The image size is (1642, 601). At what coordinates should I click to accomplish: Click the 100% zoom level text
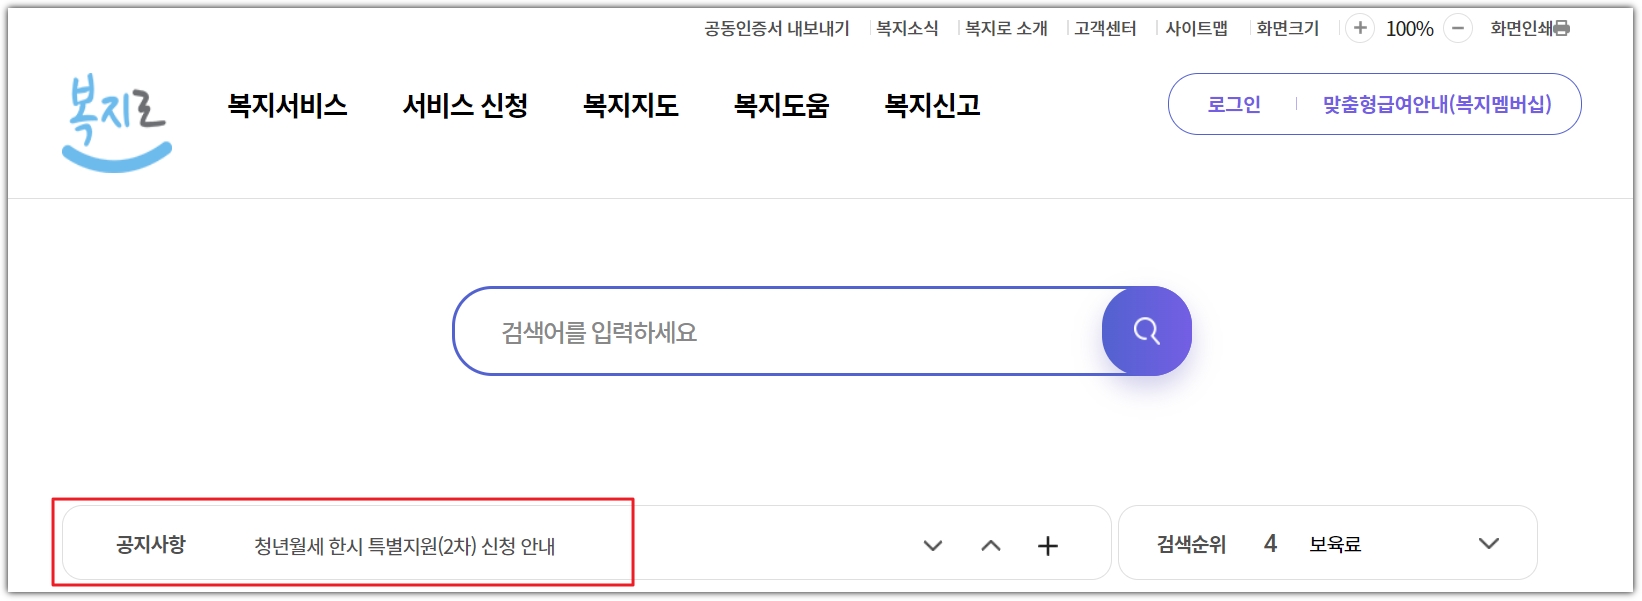(1409, 29)
